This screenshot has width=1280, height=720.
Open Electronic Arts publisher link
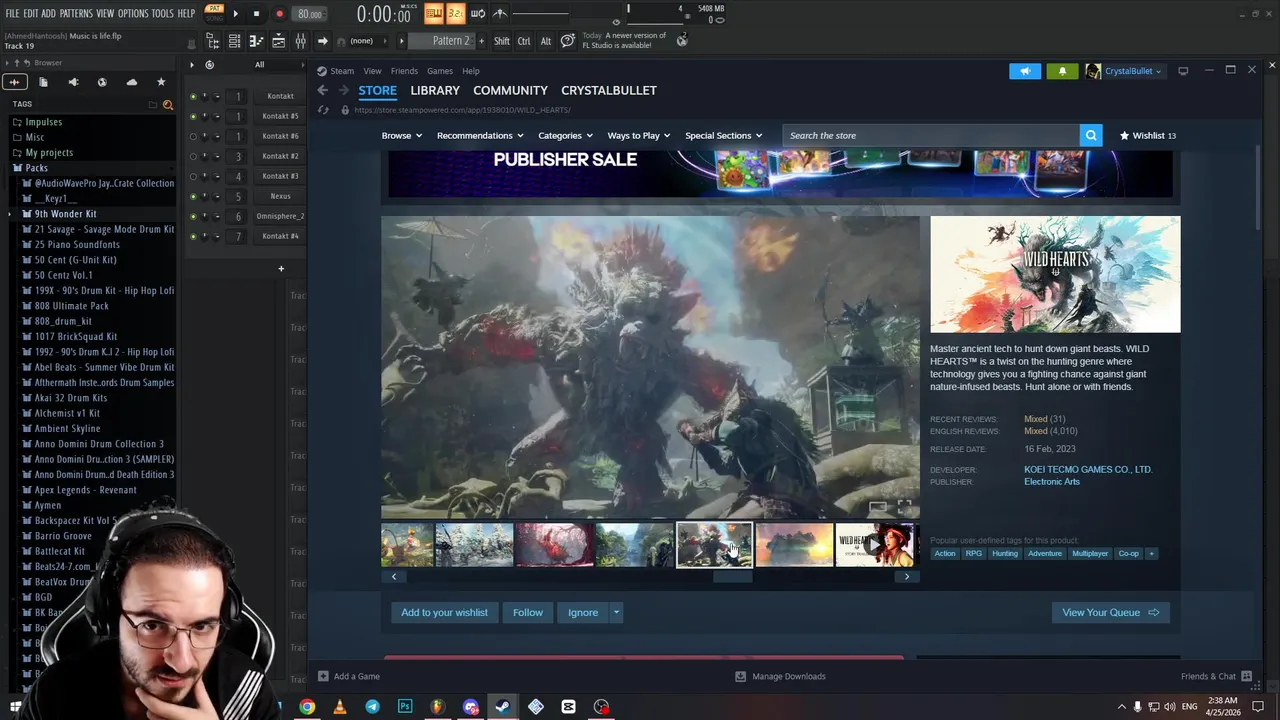pyautogui.click(x=1052, y=481)
